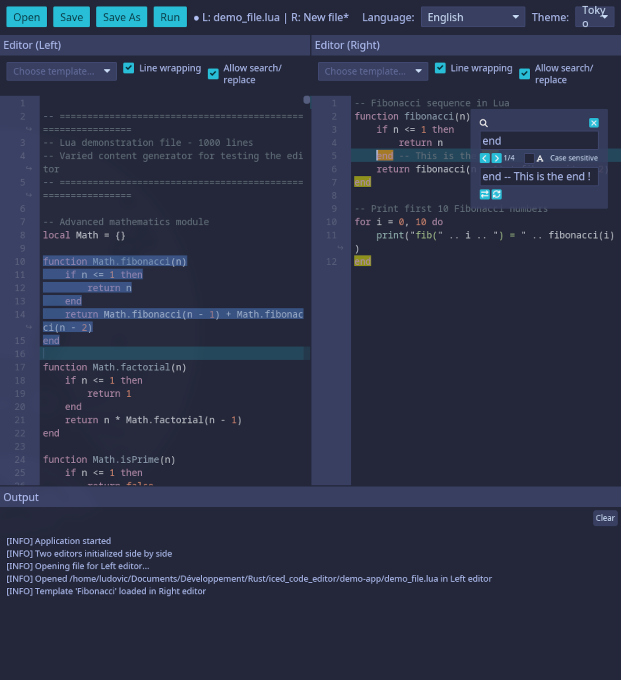Click 'return 1' on left line 19
This screenshot has width=621, height=680.
[x=109, y=394]
